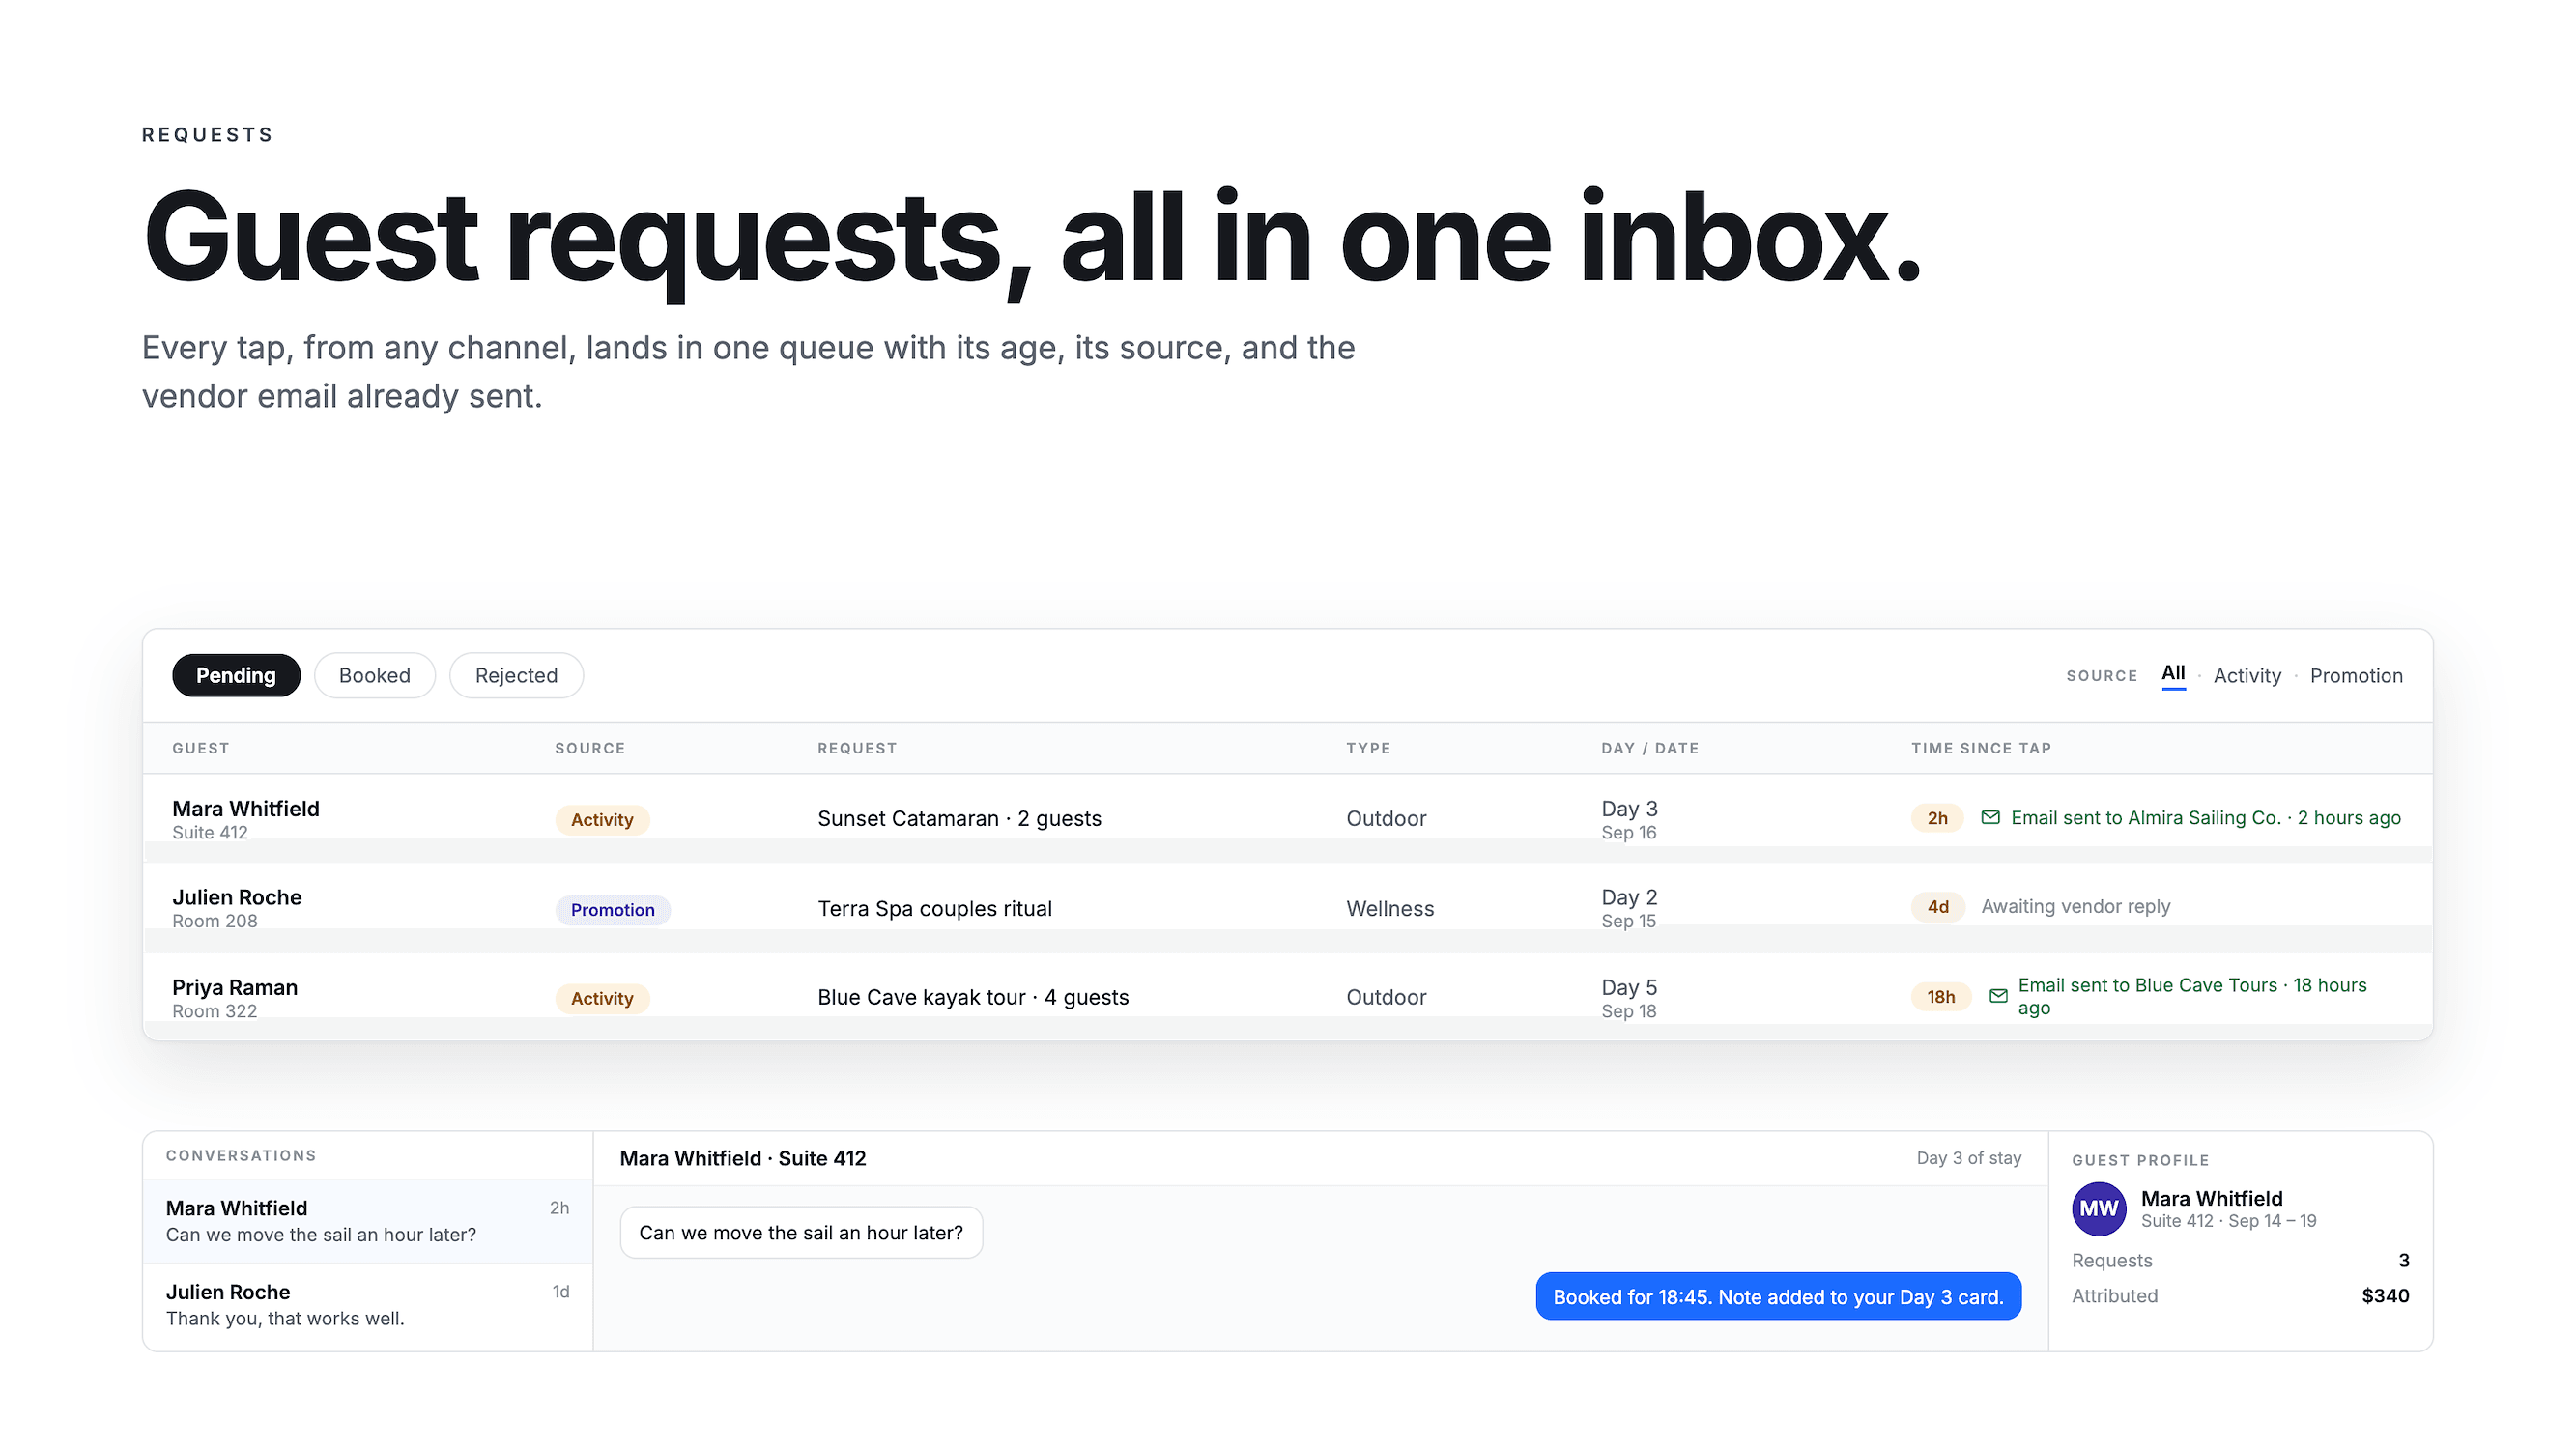Show the Rejected requests filter
Image resolution: width=2576 pixels, height=1449 pixels.
pos(516,675)
